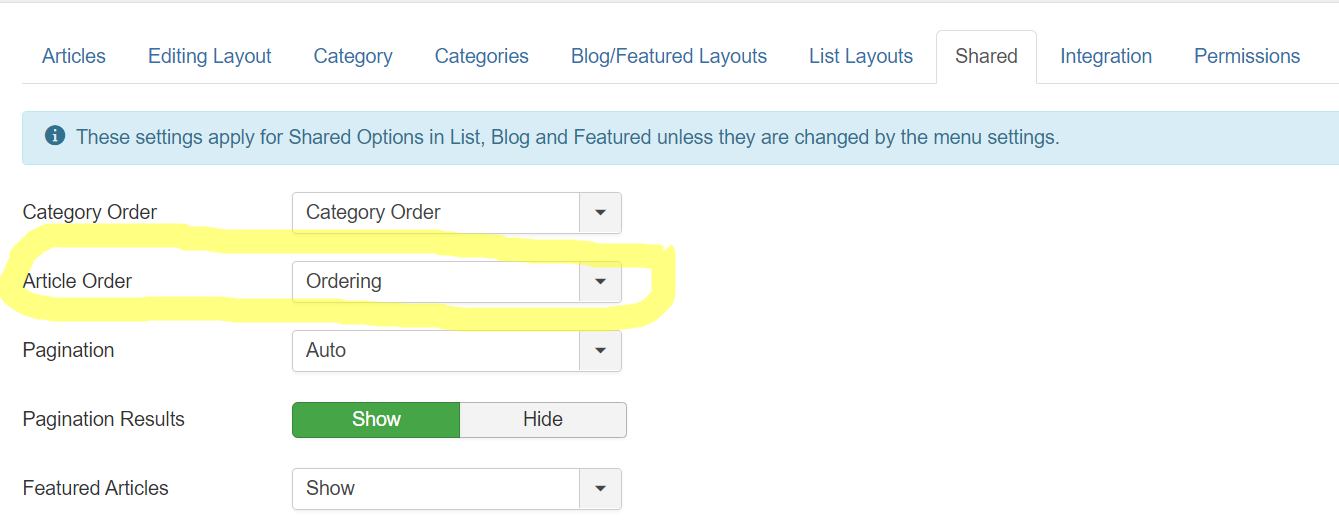Select the Blog/Featured Layouts tab
The width and height of the screenshot is (1339, 531).
pyautogui.click(x=669, y=57)
